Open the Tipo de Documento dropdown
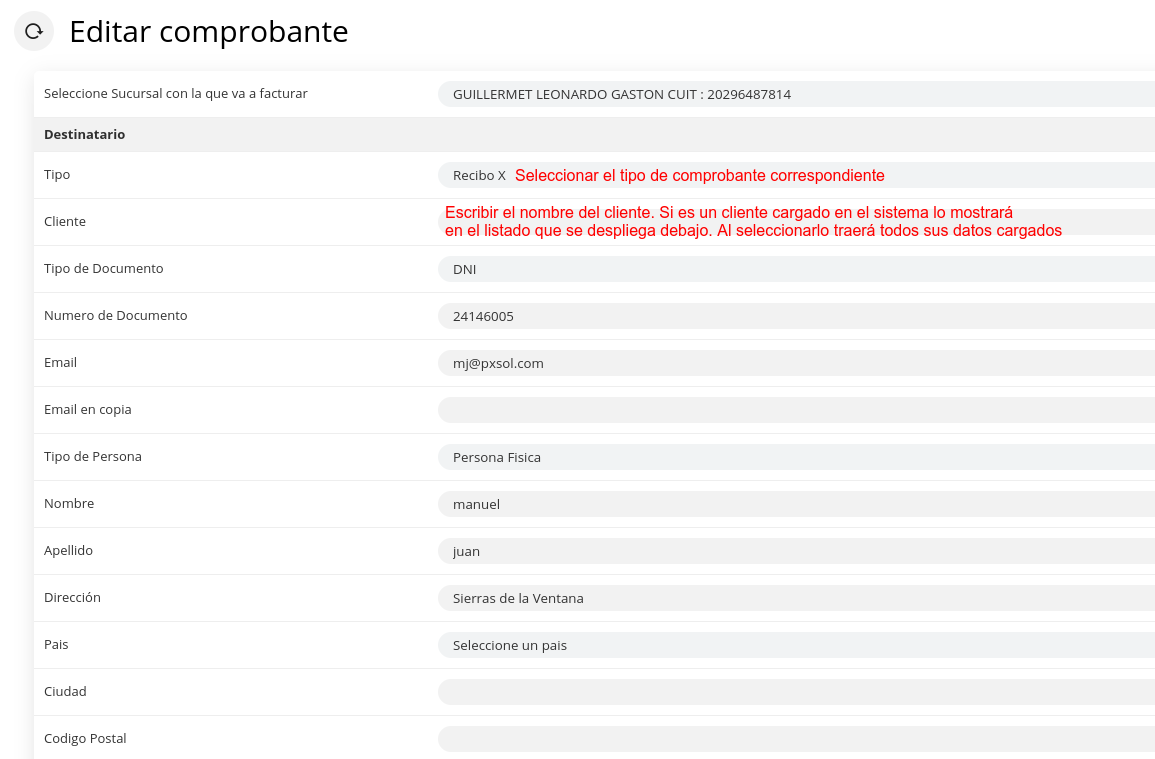Image resolution: width=1155 pixels, height=759 pixels. [x=795, y=269]
